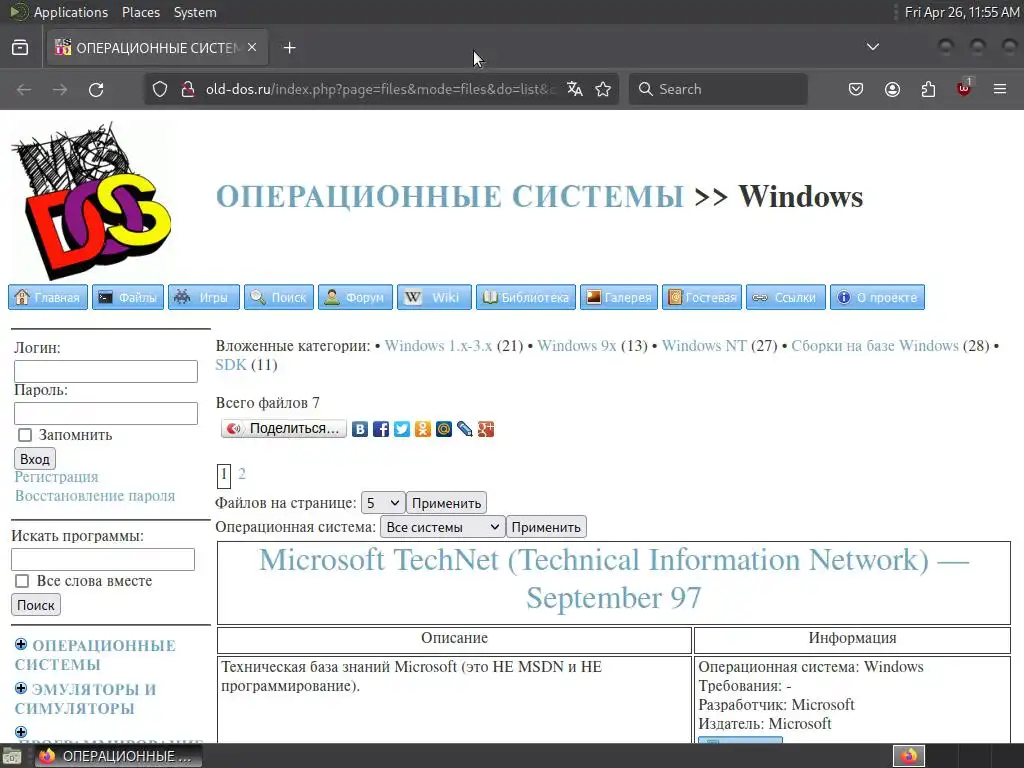
Task: Open the Windows 9x subcategory
Action: coord(577,345)
